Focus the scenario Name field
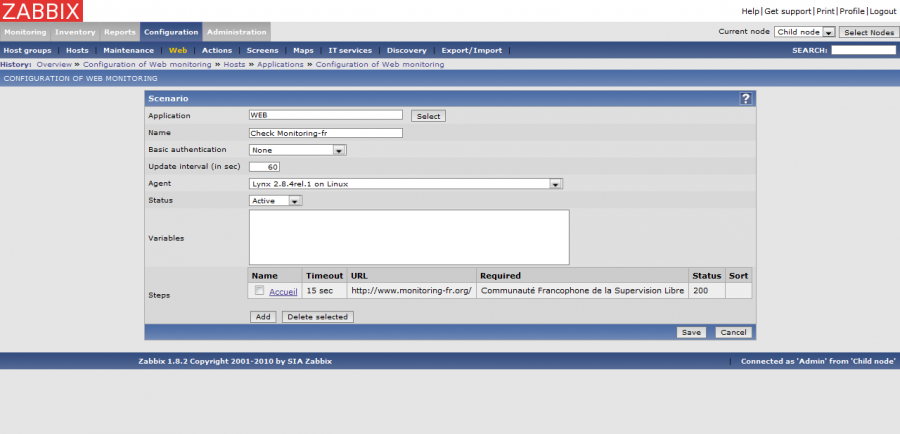 click(x=326, y=133)
